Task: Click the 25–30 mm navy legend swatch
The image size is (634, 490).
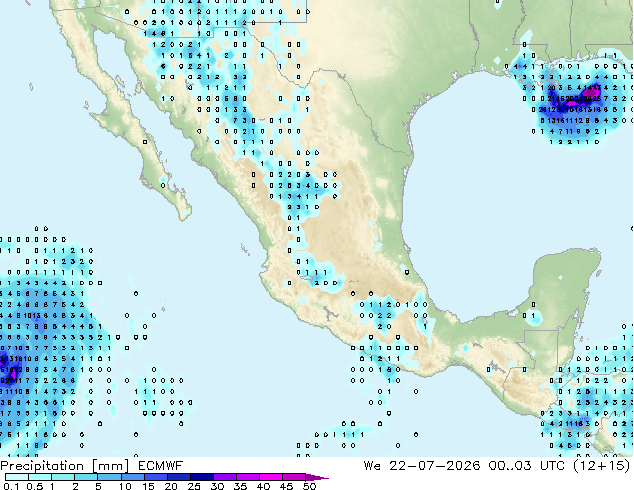Action: (x=201, y=477)
